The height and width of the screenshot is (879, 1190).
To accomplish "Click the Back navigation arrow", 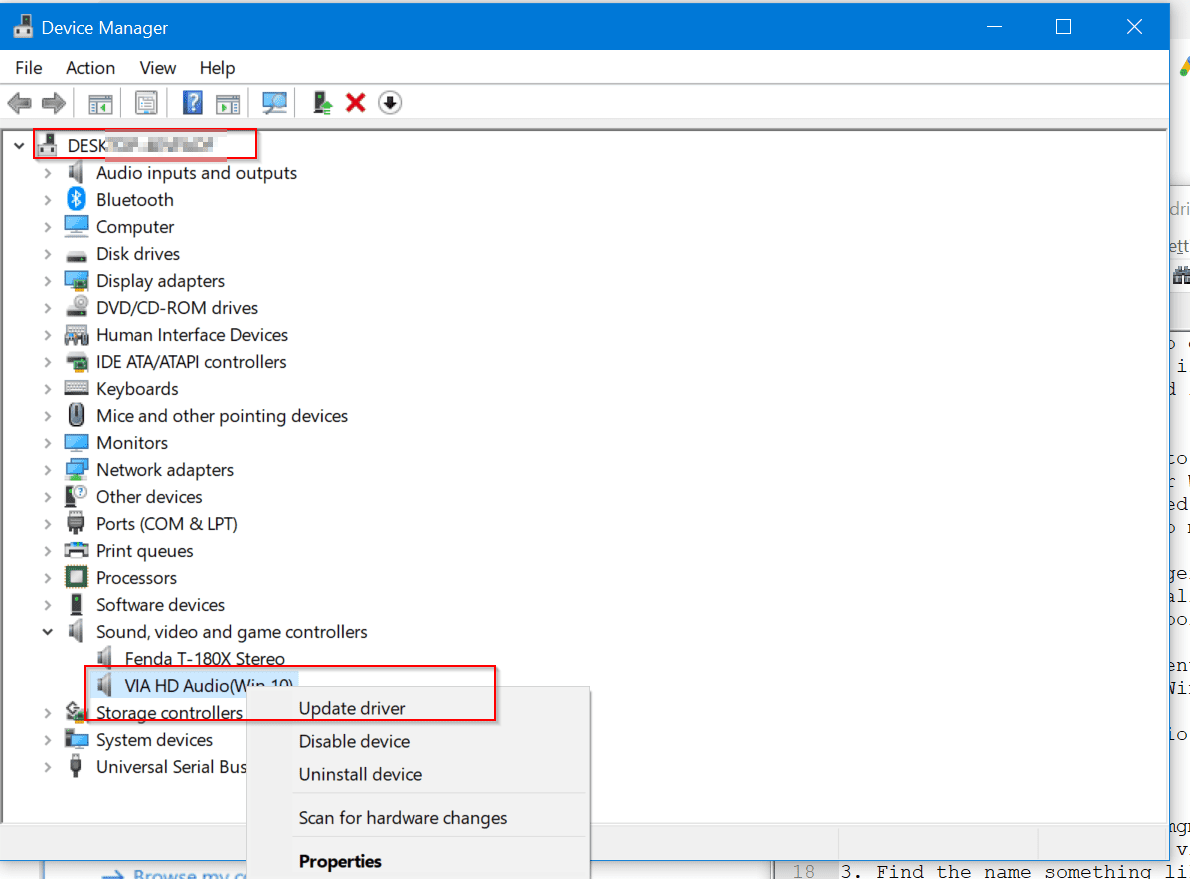I will tap(20, 102).
